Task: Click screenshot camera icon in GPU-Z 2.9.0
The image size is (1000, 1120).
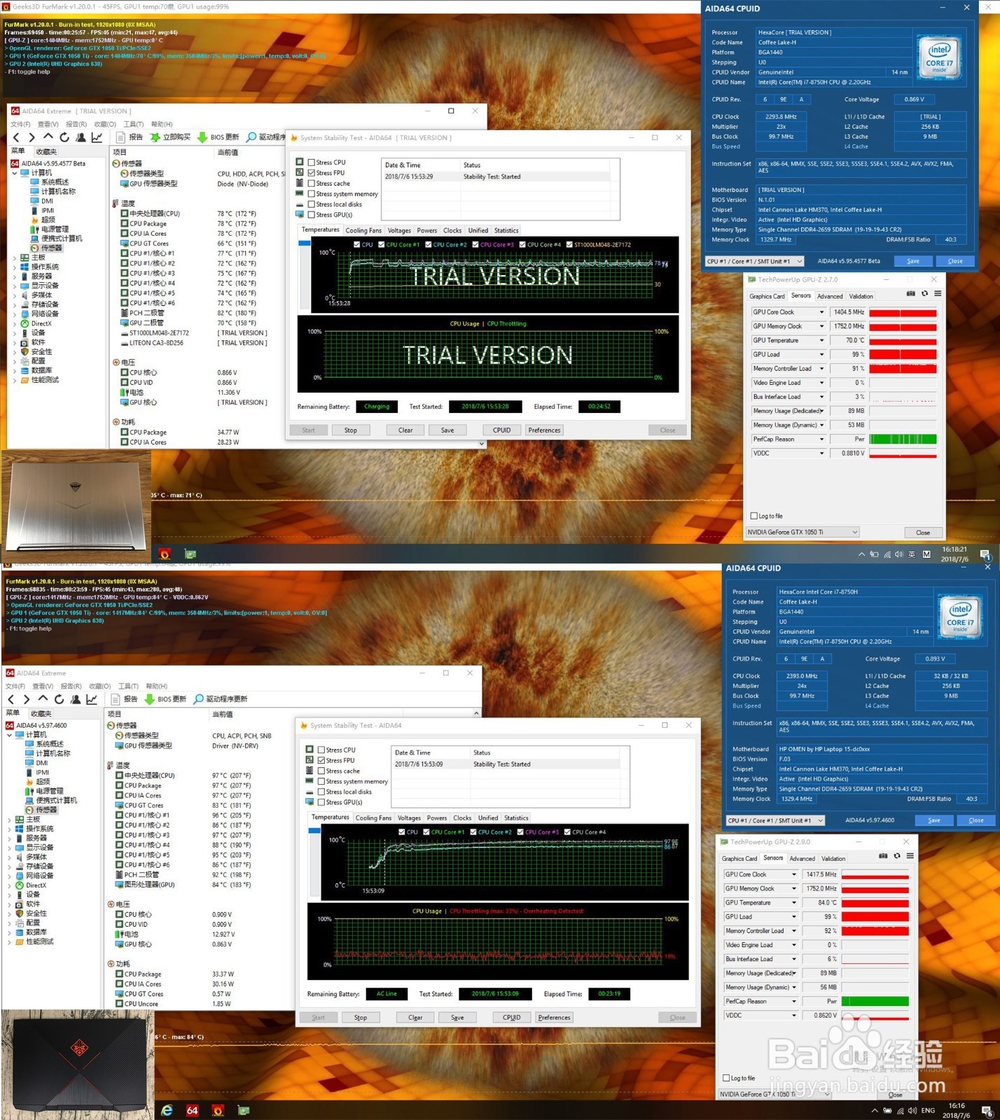Action: point(884,856)
